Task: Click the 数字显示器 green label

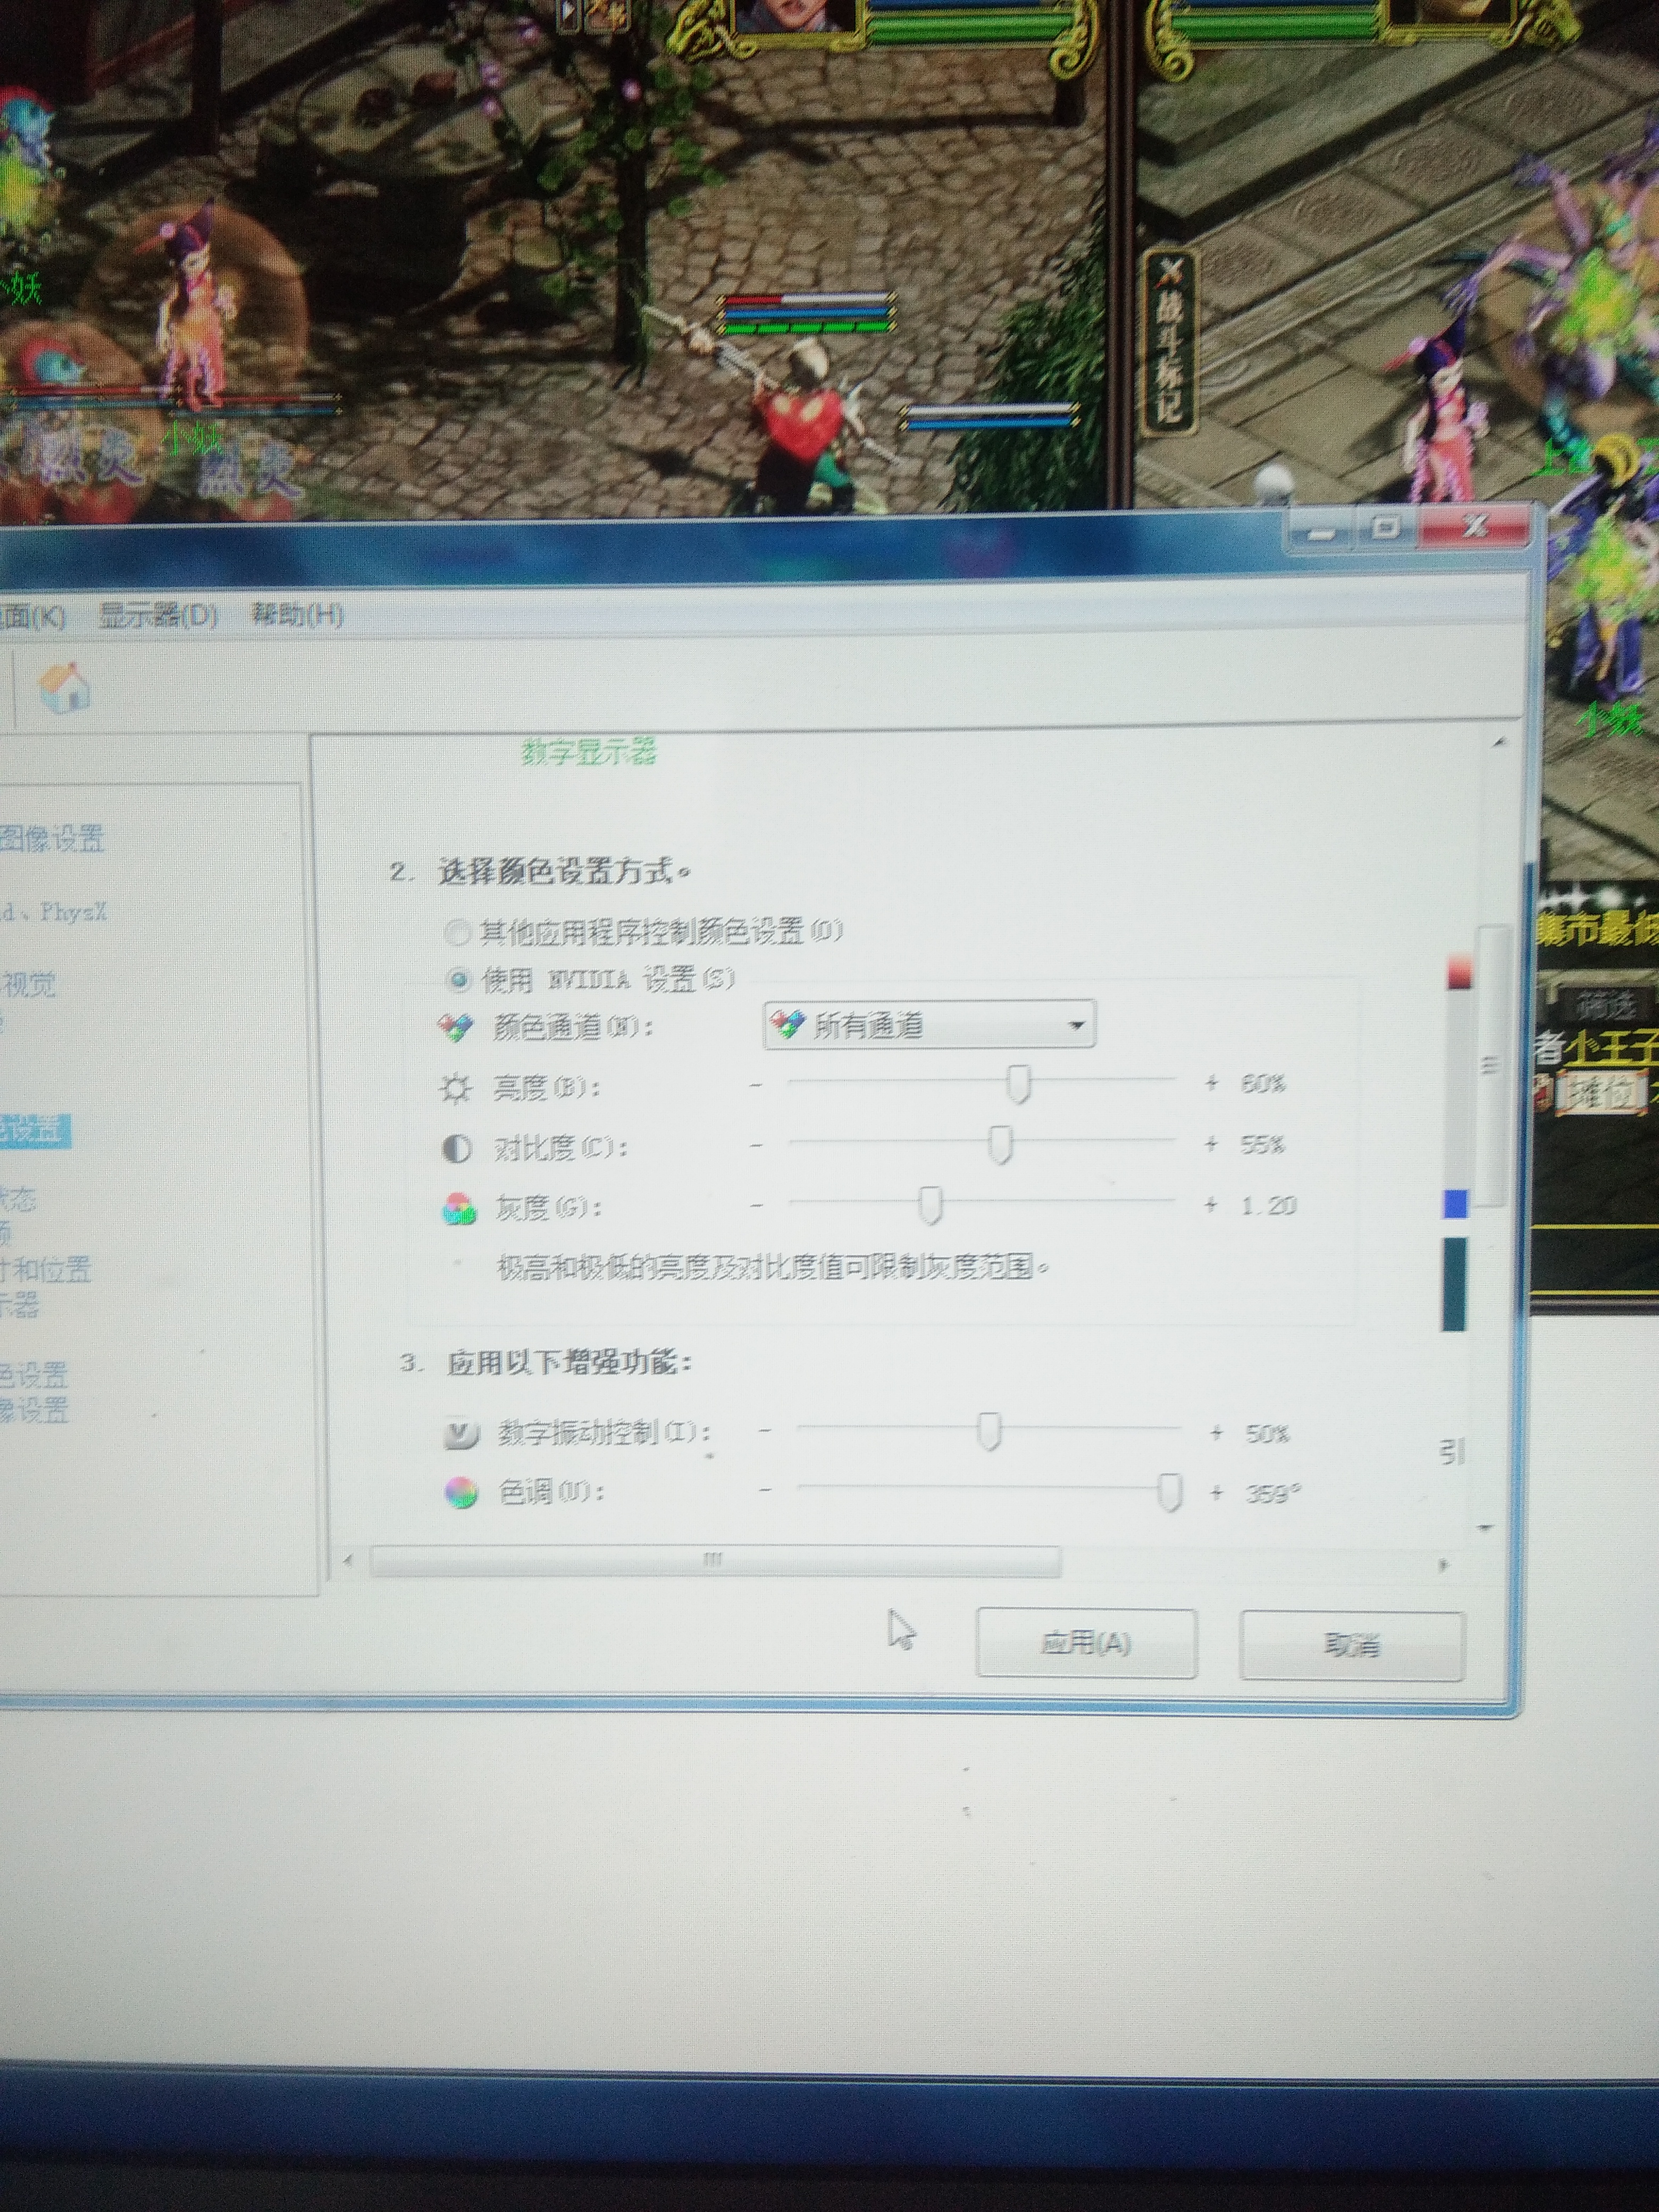Action: coord(589,752)
